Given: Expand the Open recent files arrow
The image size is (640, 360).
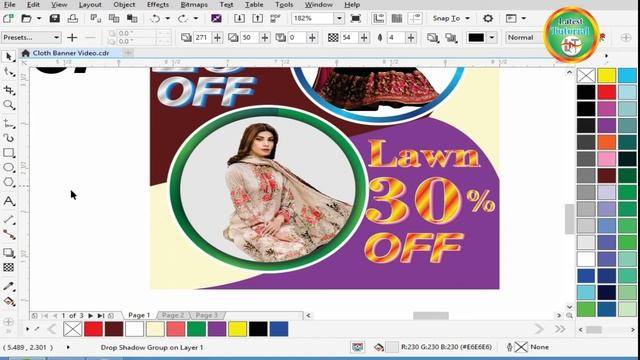Looking at the screenshot, I should 39,18.
